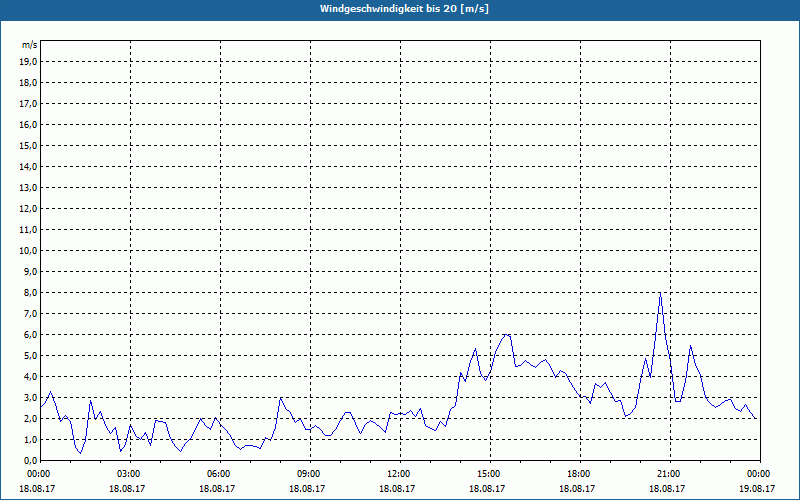Select the '7,0' y-axis label
Screen dimensions: 800x500
[x=31, y=314]
